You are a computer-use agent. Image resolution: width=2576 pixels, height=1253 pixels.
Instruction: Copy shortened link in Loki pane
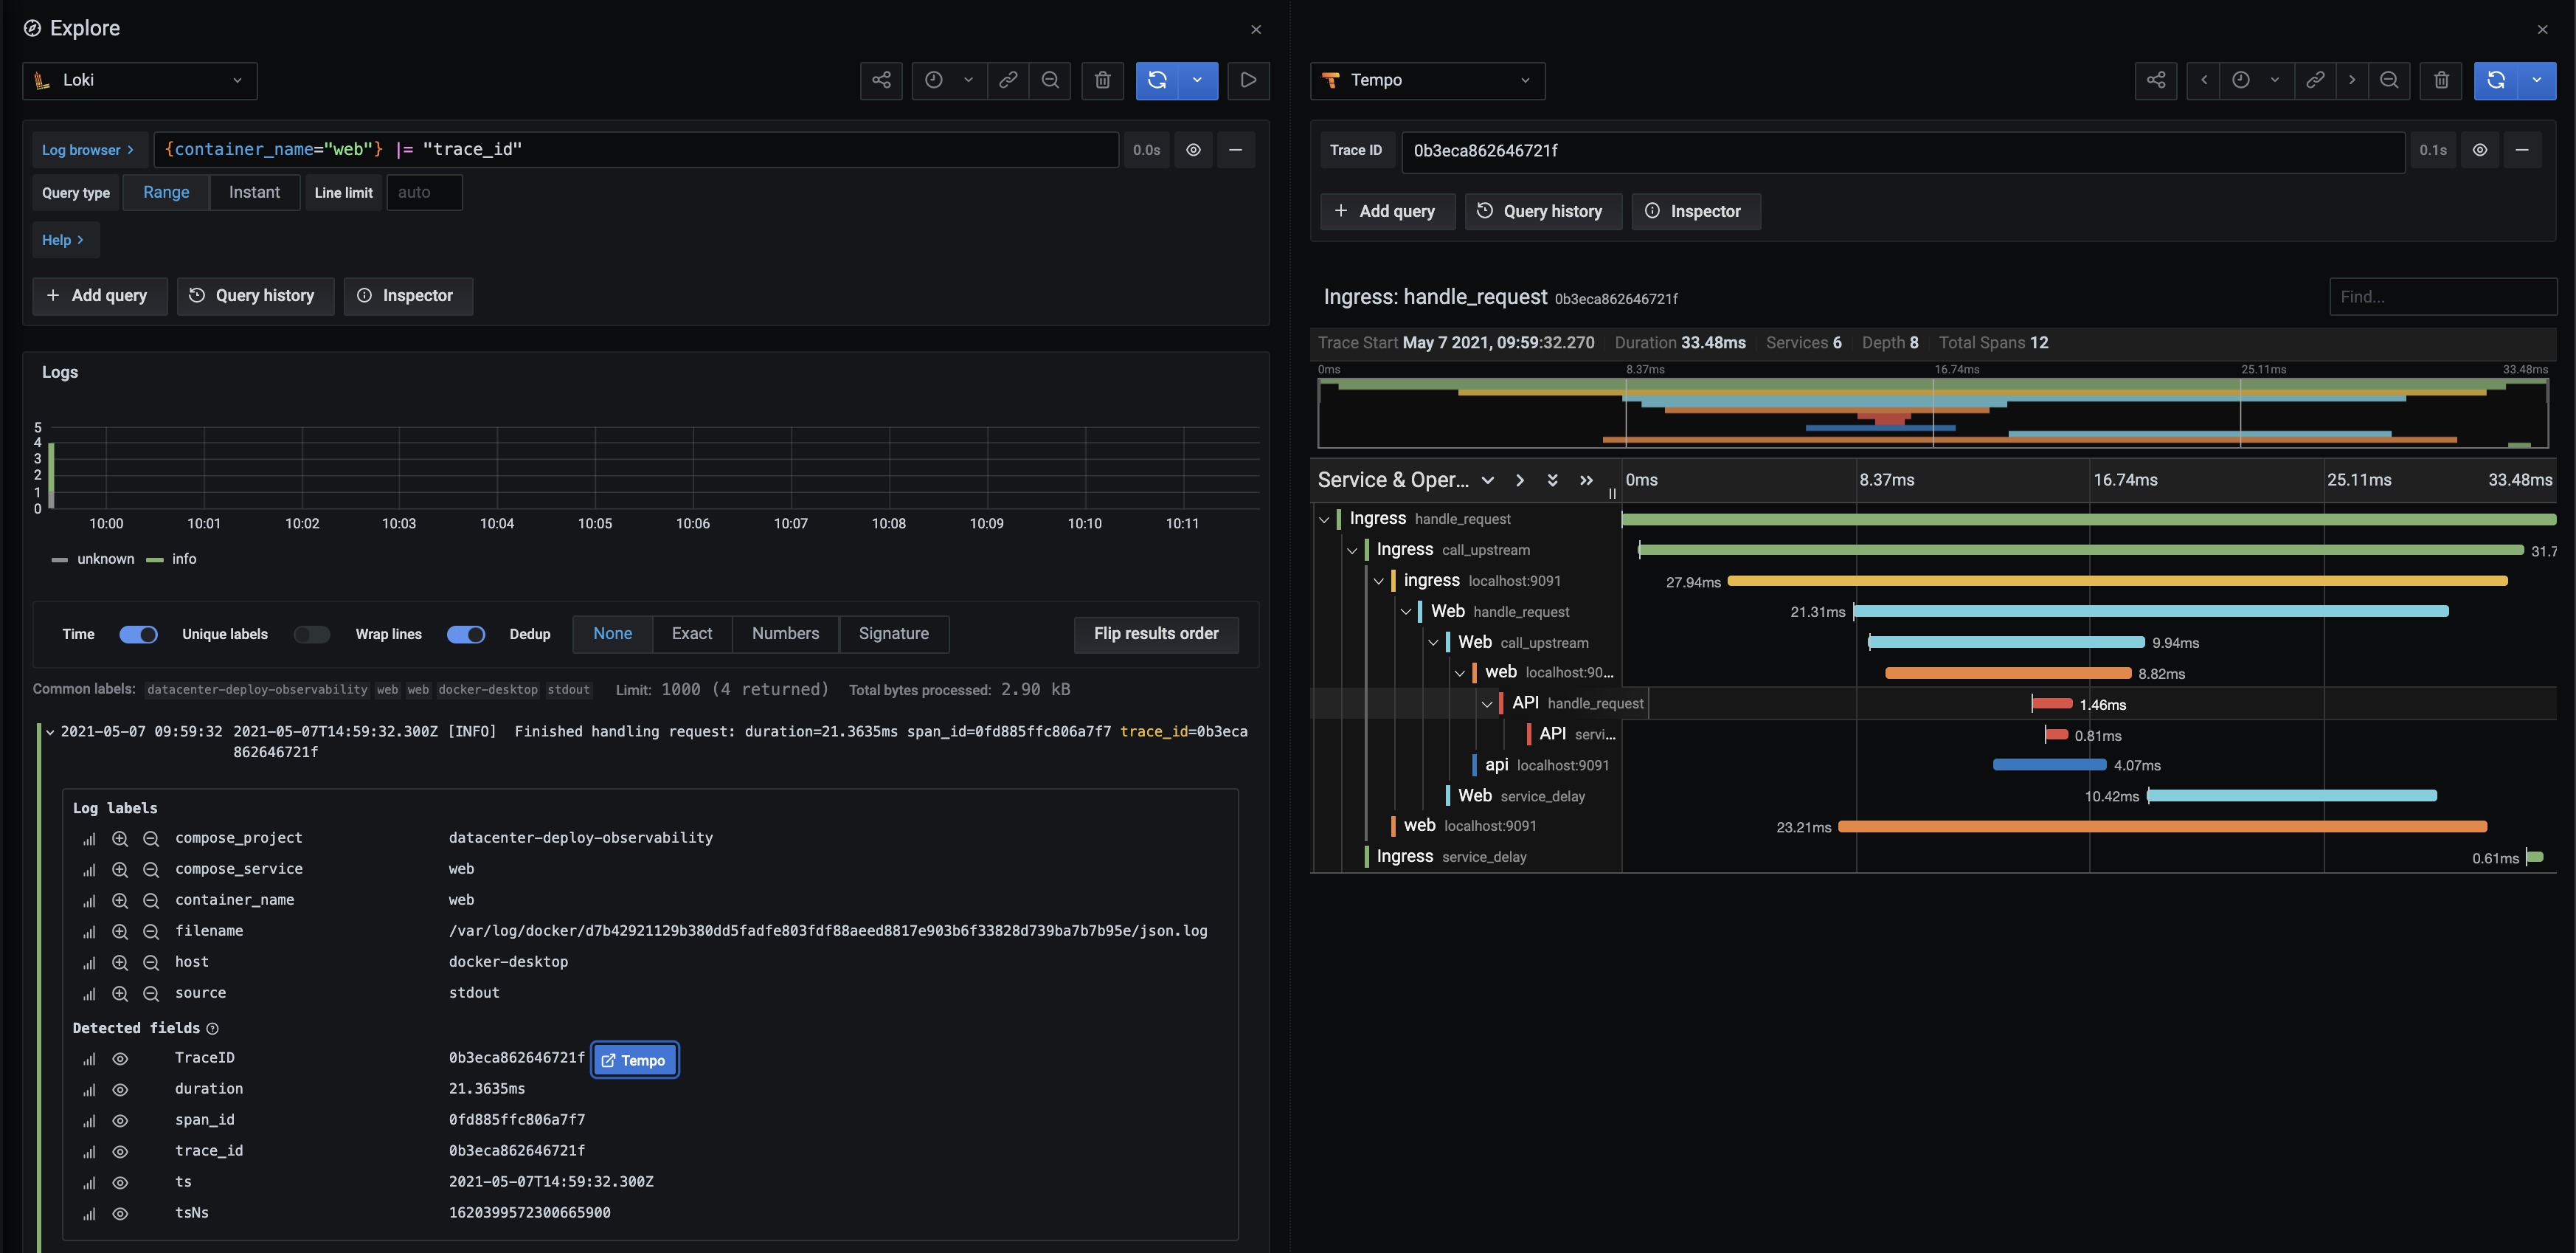(1008, 80)
